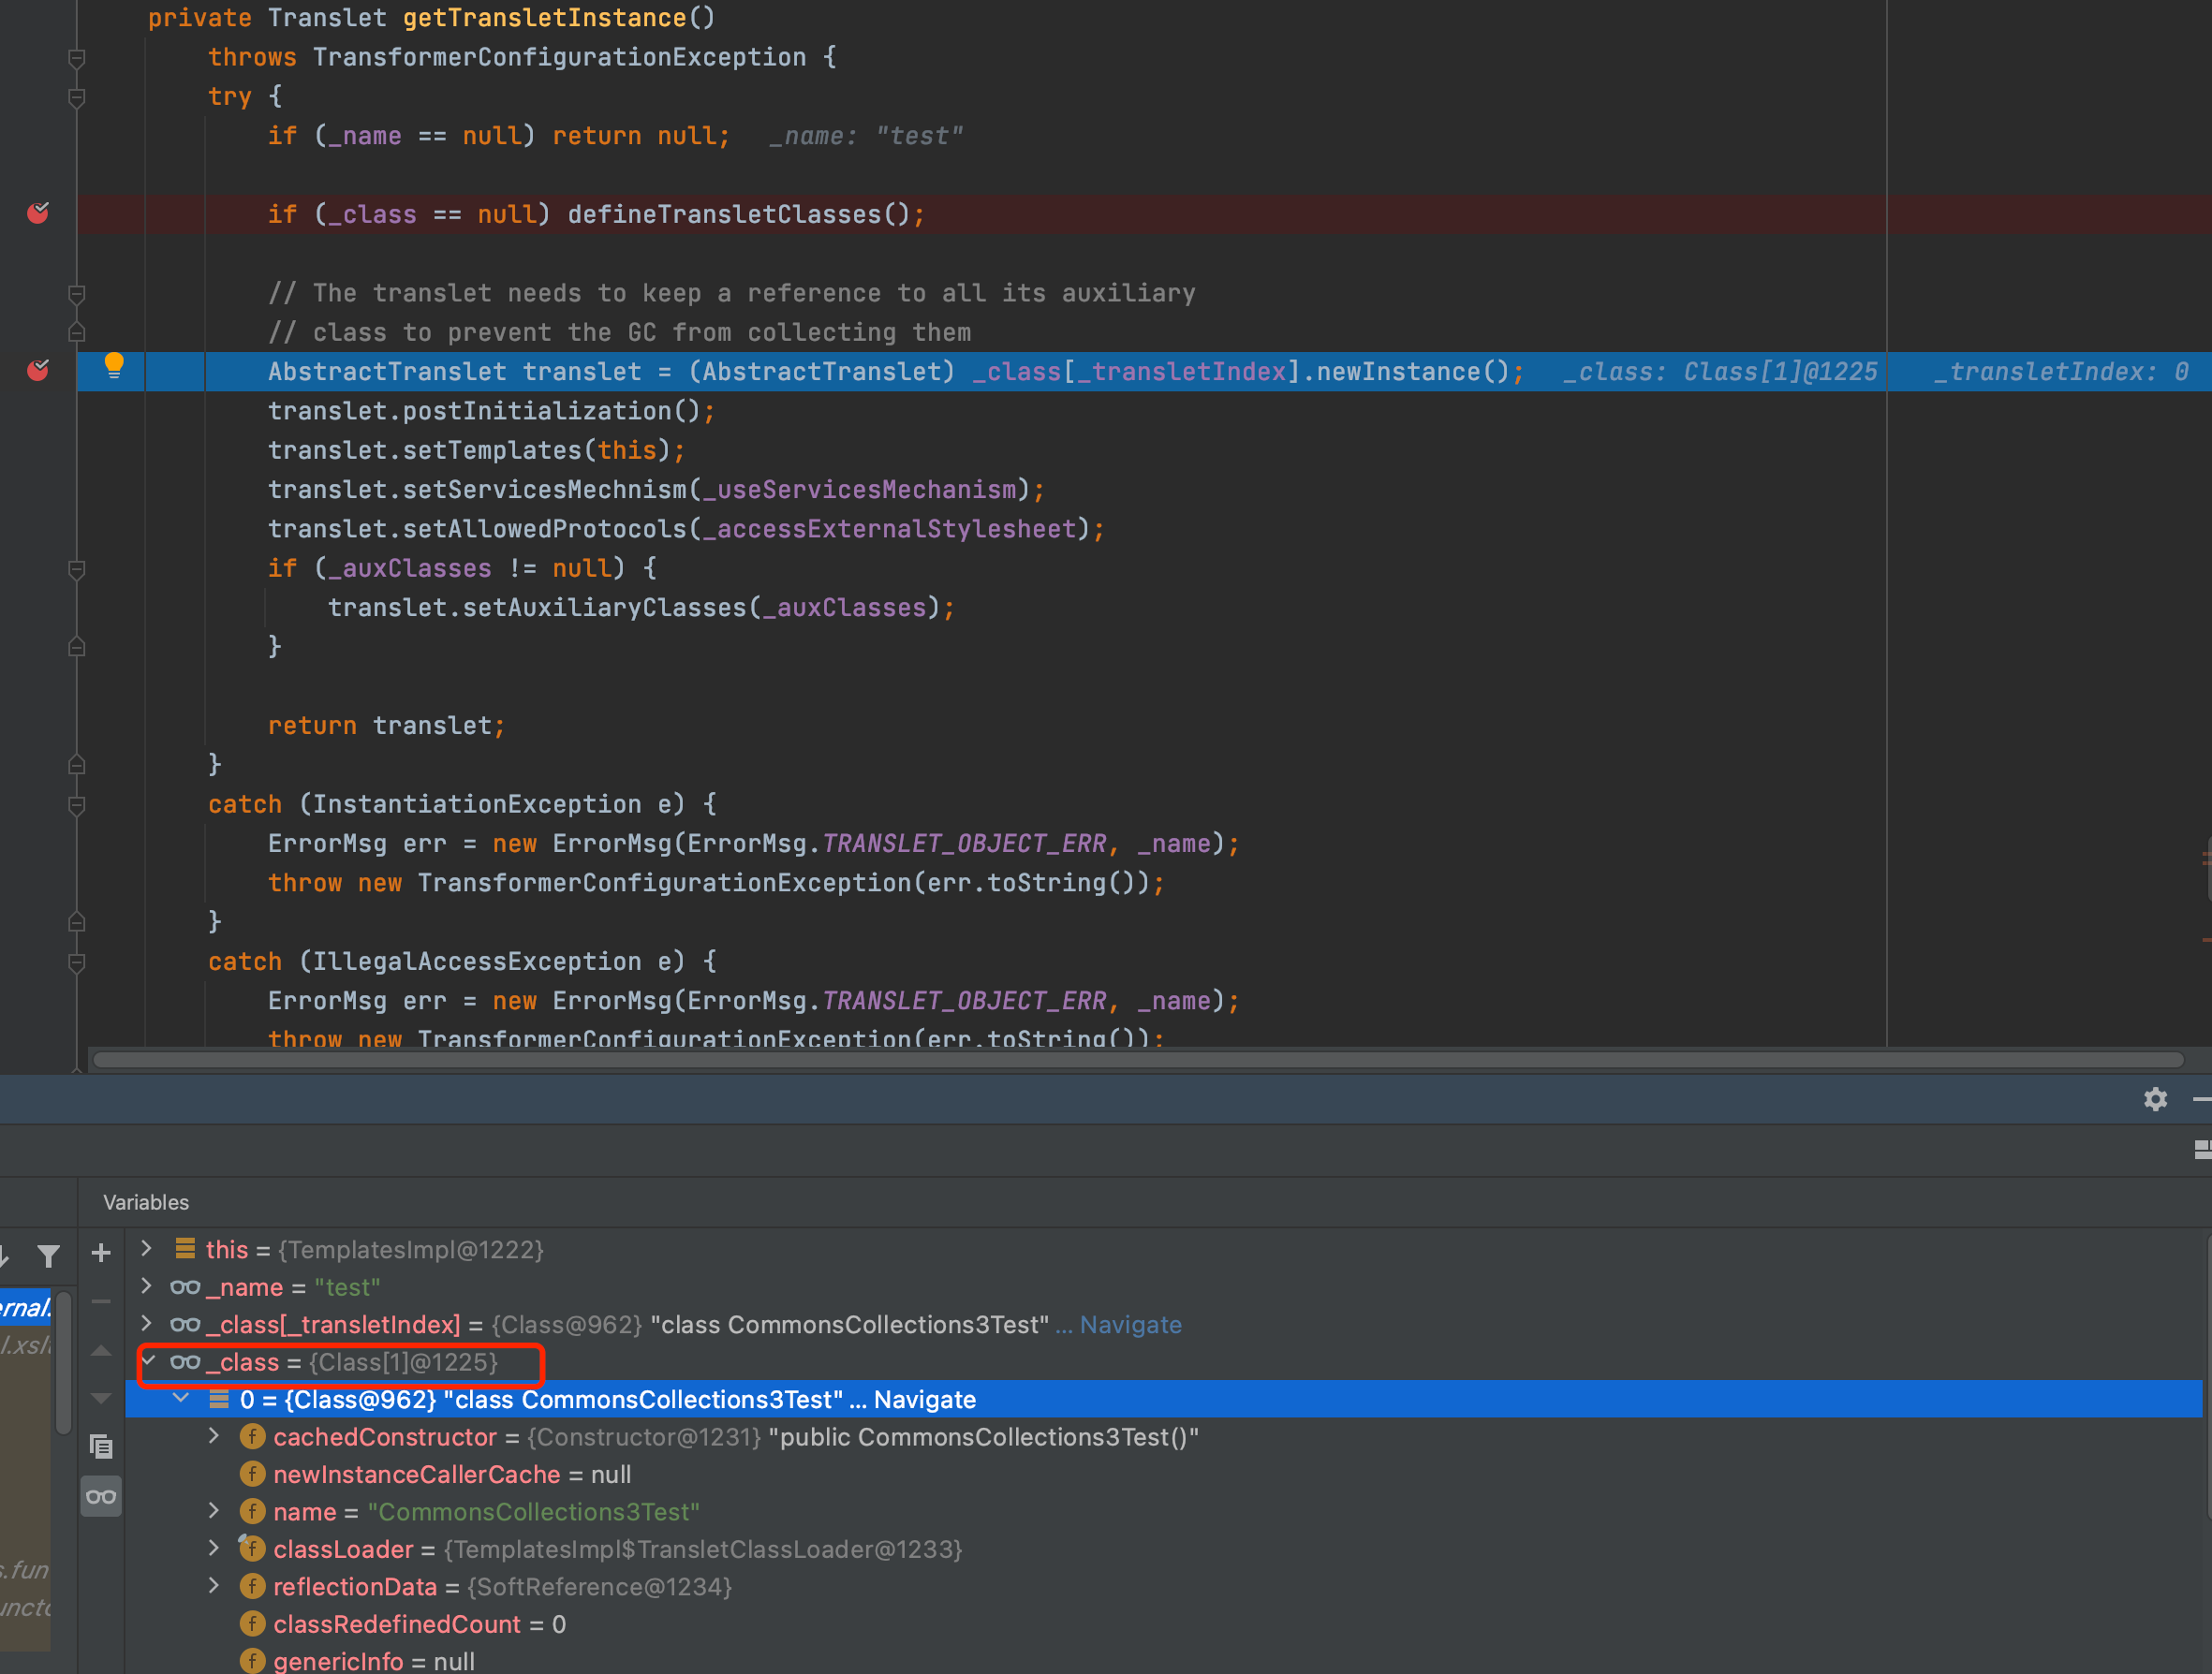Click Navigate link on selected row 0
Screen dimensions: 2212x1674
924,1400
